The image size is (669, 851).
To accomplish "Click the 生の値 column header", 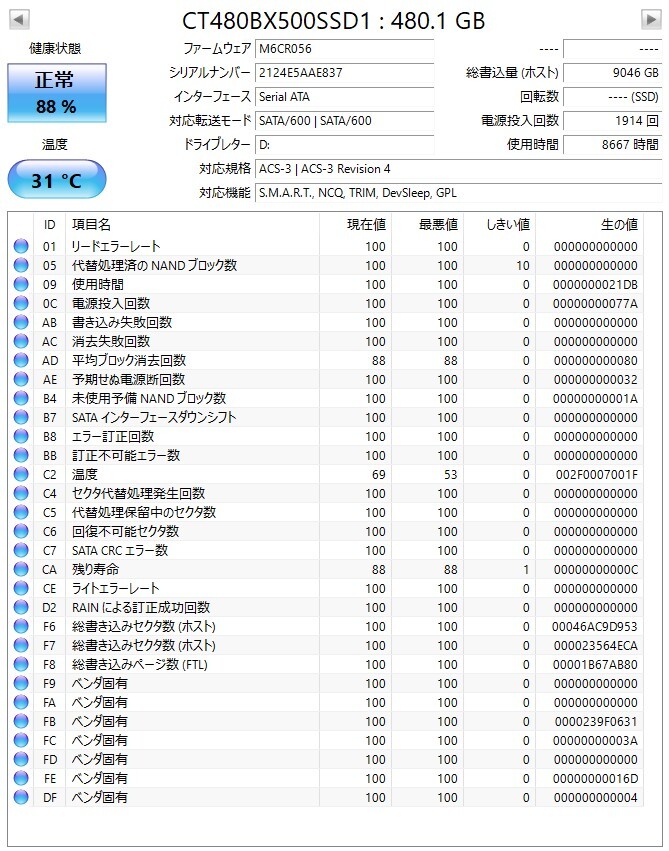I will pyautogui.click(x=589, y=225).
